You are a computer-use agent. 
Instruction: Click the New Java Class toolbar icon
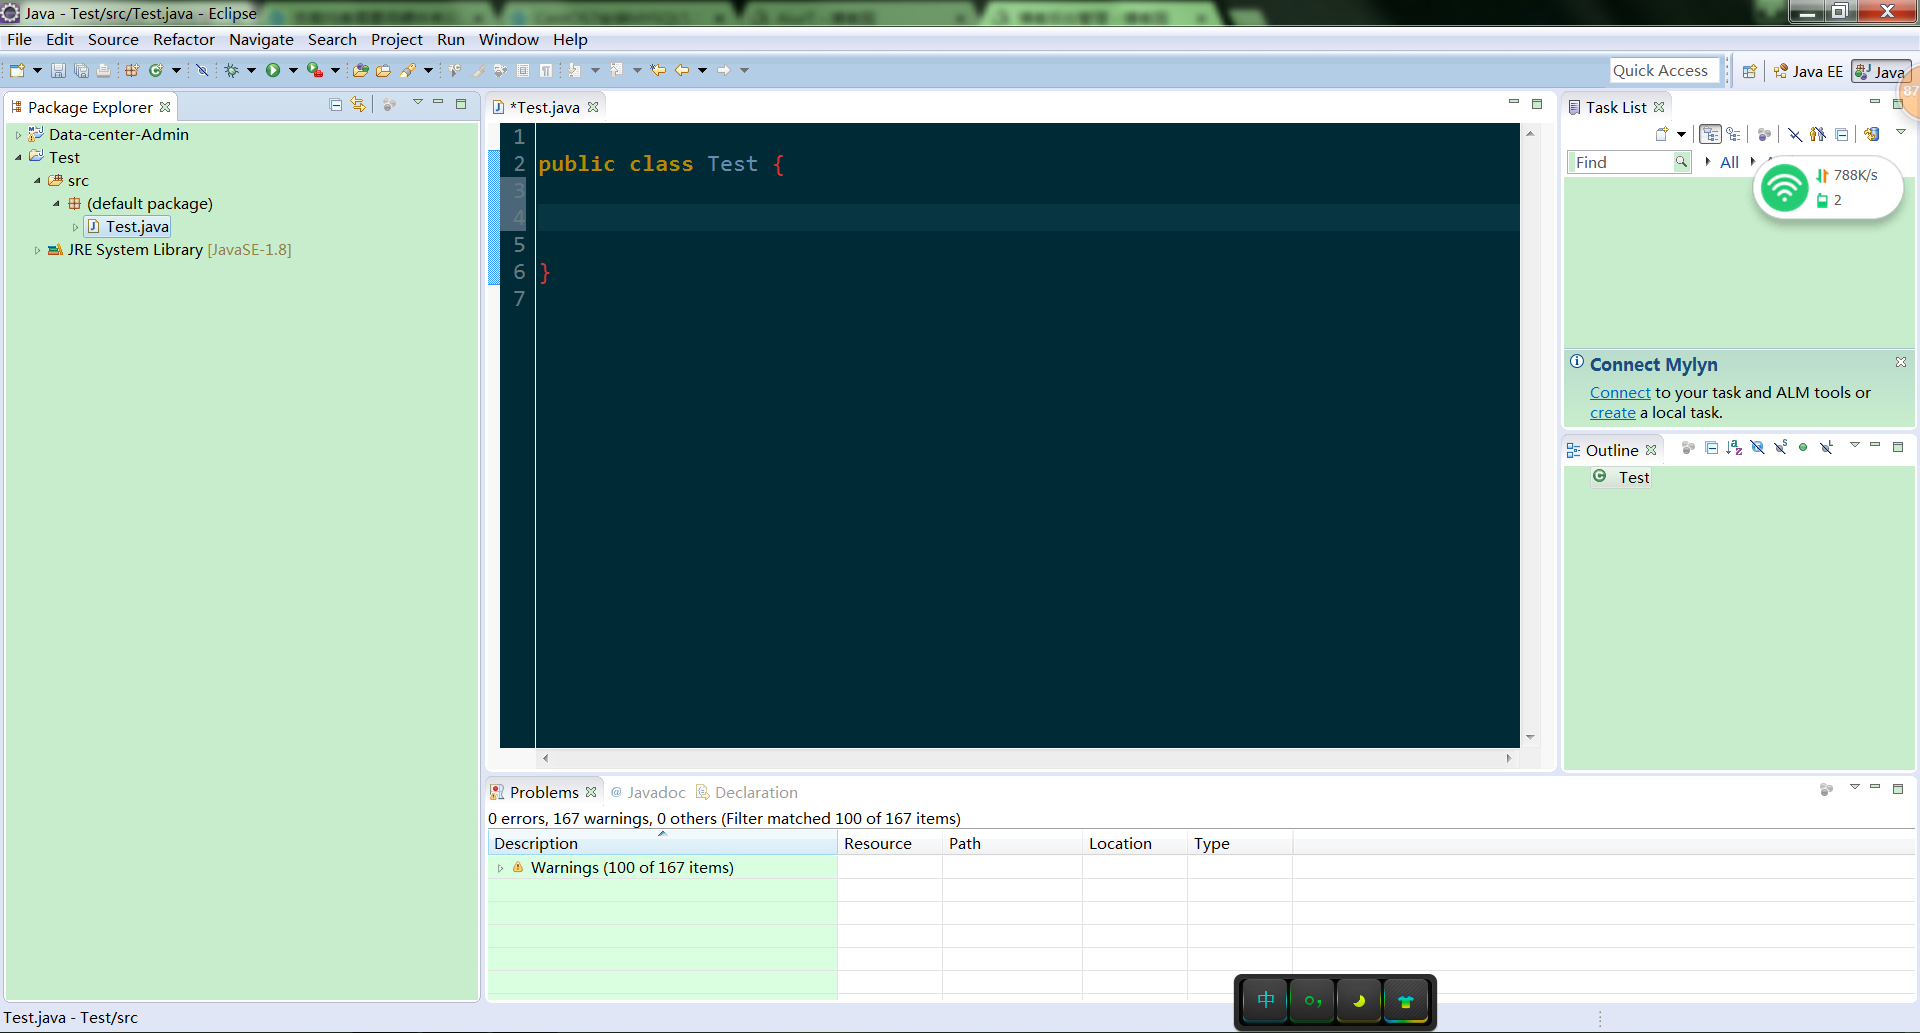[x=156, y=70]
